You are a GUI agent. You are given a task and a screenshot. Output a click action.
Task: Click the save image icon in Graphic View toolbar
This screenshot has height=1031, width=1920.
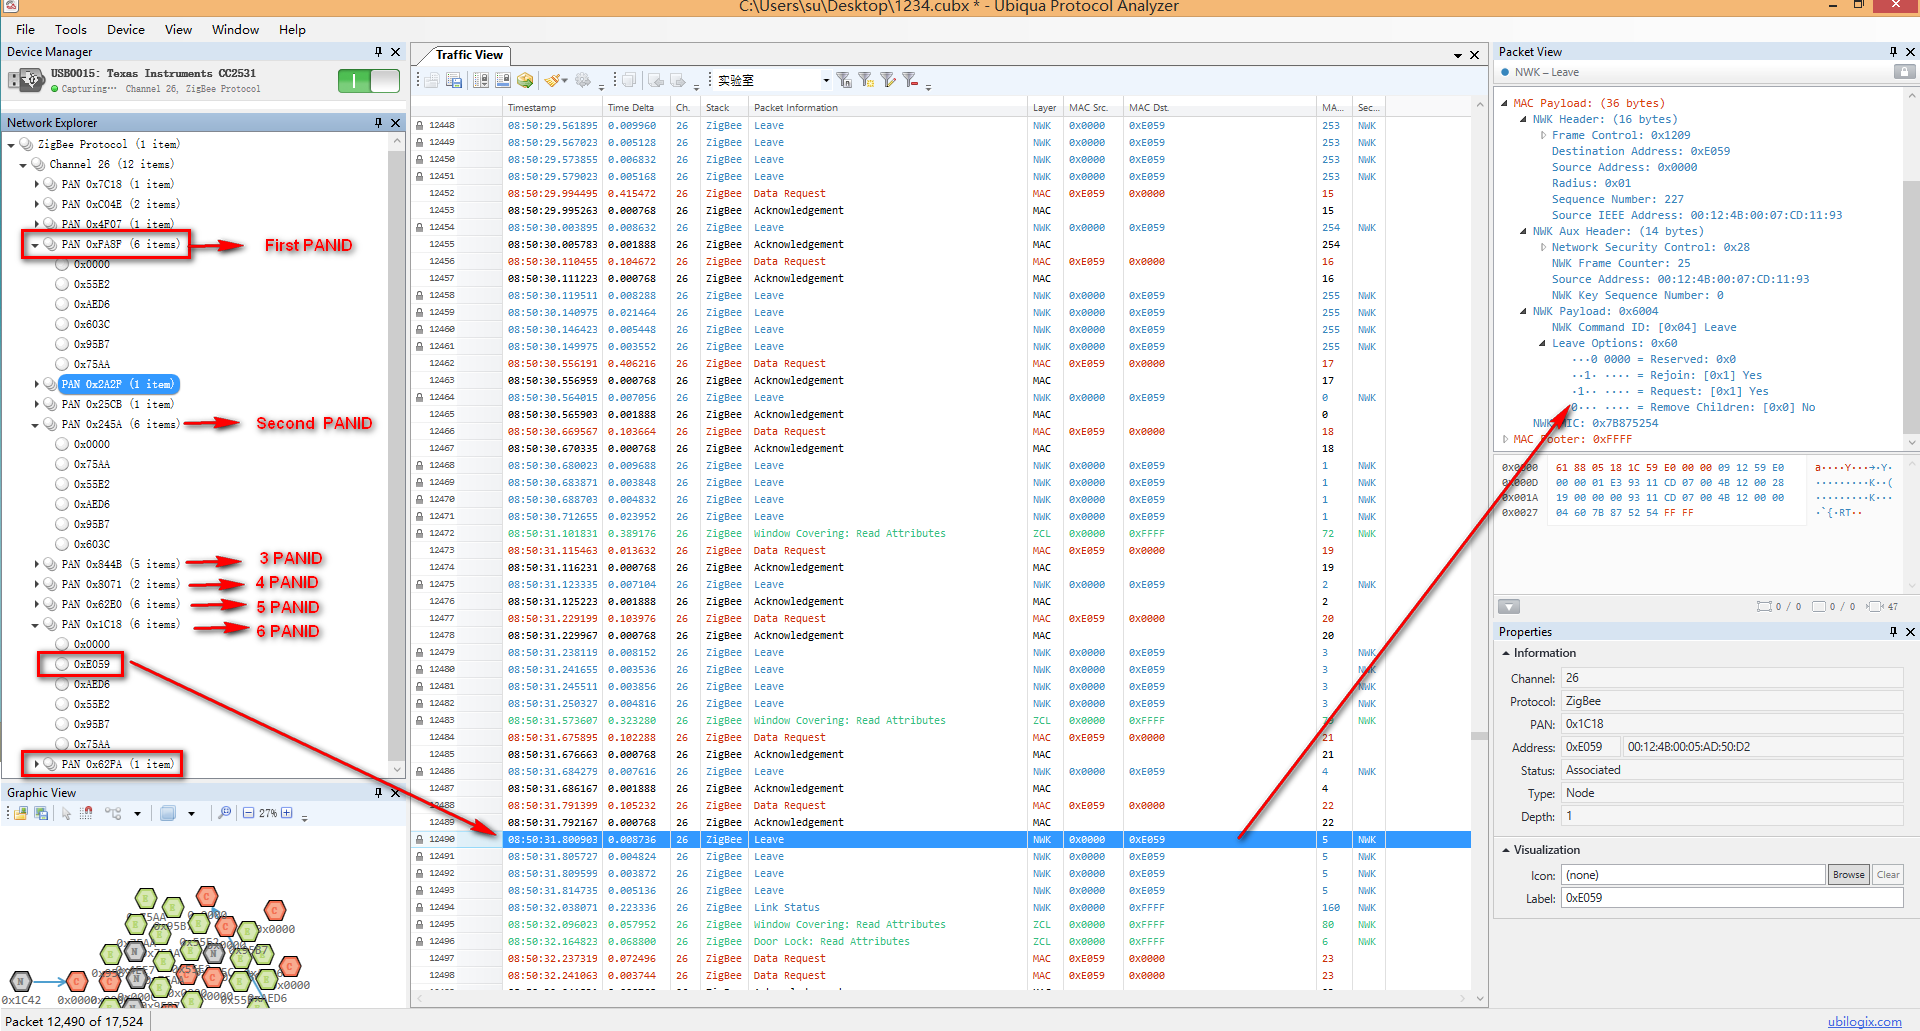[x=41, y=813]
